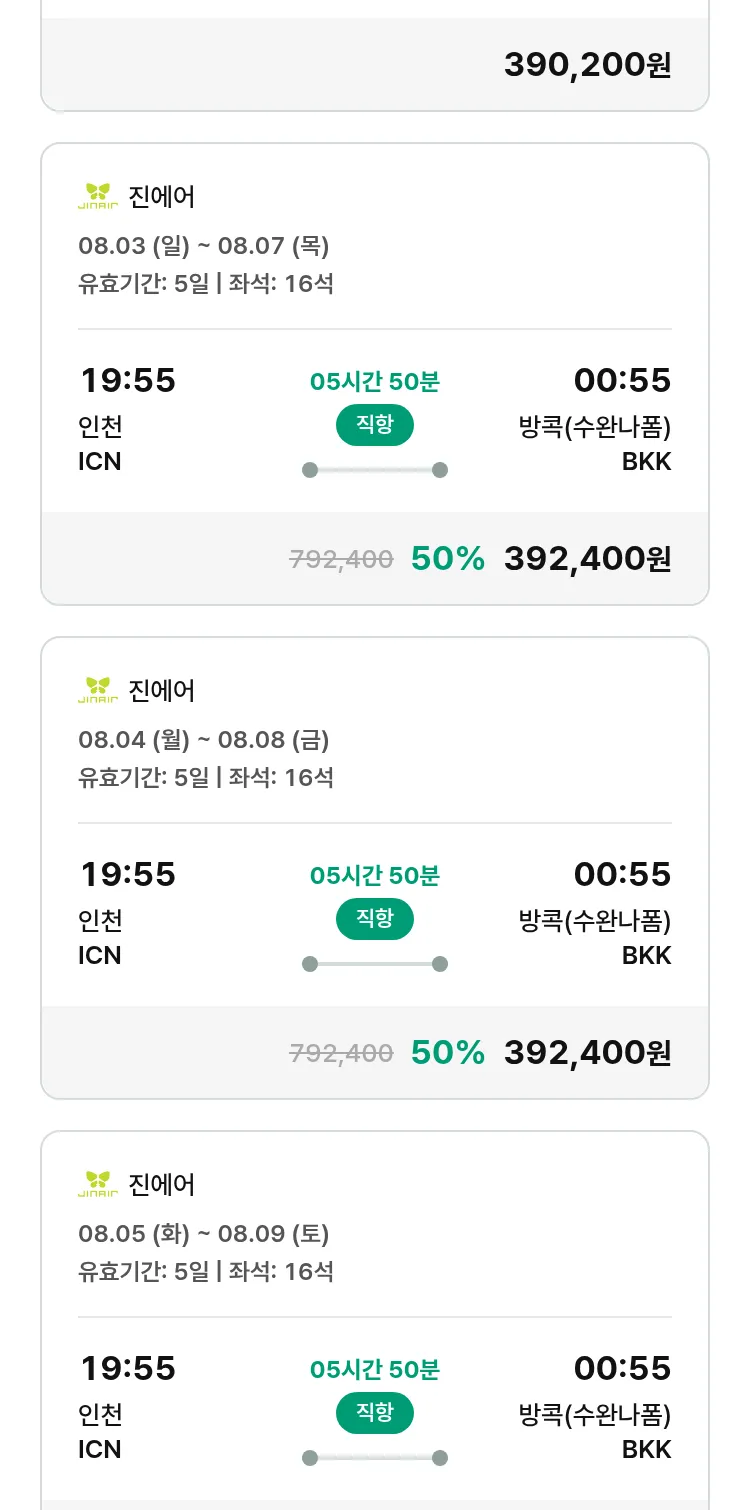Viewport: 750px width, 1510px height.
Task: Click the 50% discount on the 08.04 flight
Action: tap(448, 1053)
